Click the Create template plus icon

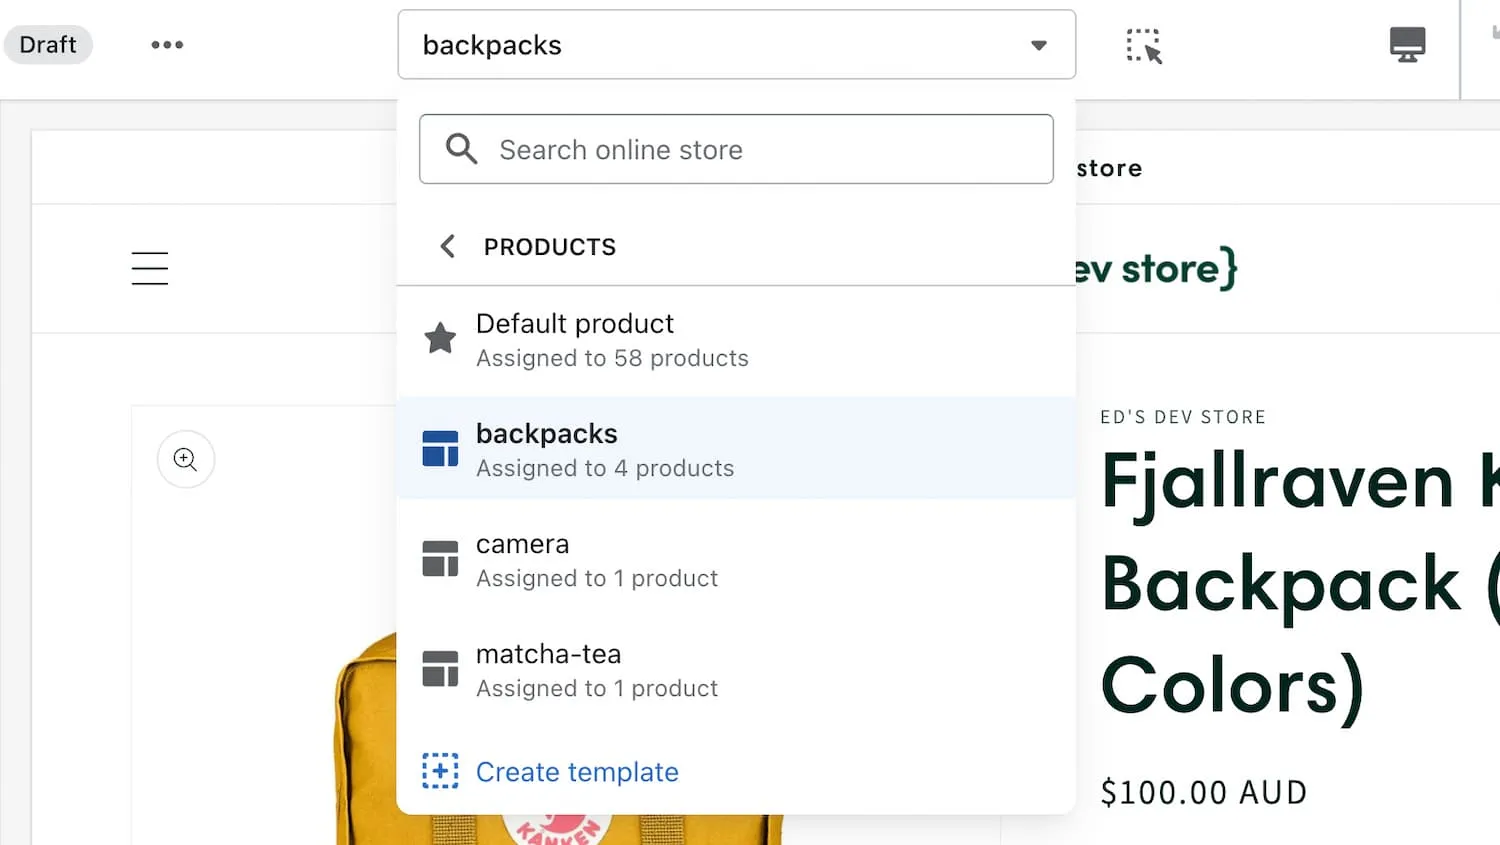pos(440,771)
